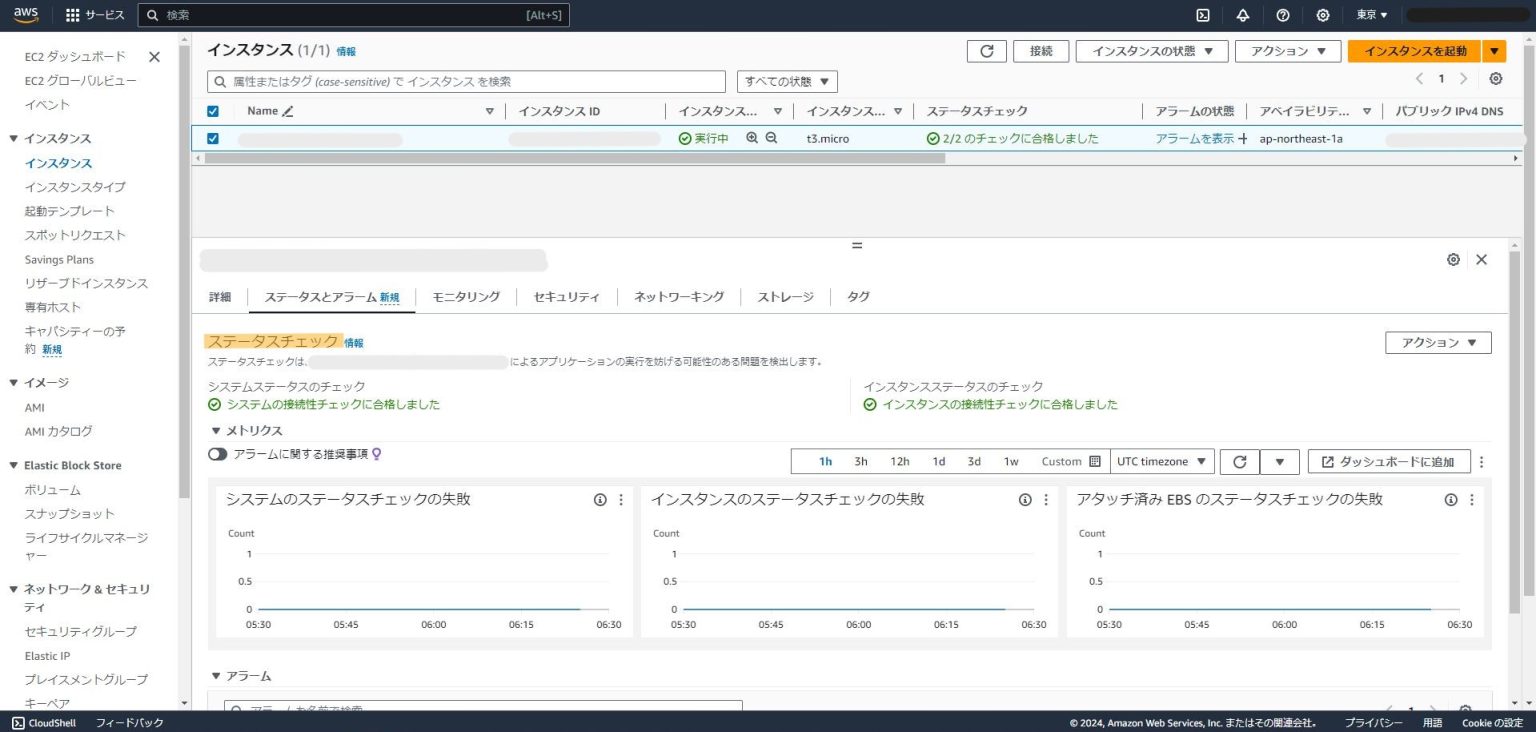The width and height of the screenshot is (1536, 732).
Task: Open AWS account settings gear
Action: pyautogui.click(x=1322, y=15)
